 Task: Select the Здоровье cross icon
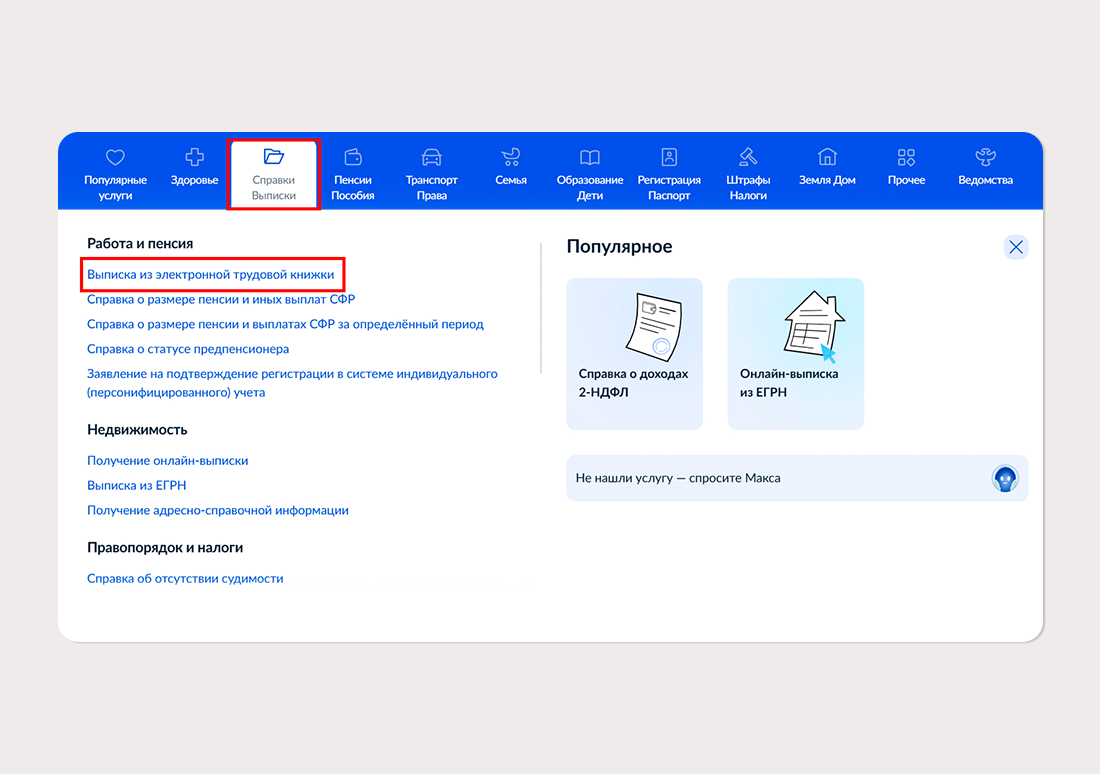(194, 156)
